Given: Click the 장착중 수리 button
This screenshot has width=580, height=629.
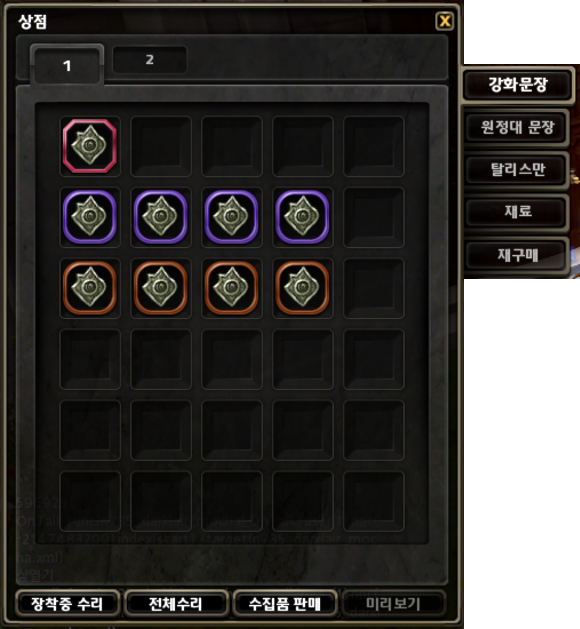Looking at the screenshot, I should click(67, 604).
